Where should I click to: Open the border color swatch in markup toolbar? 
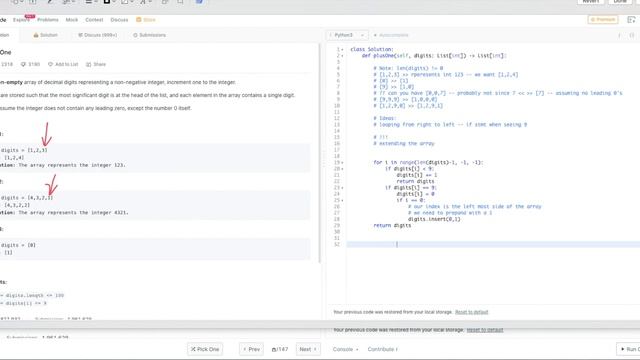[x=109, y=2]
